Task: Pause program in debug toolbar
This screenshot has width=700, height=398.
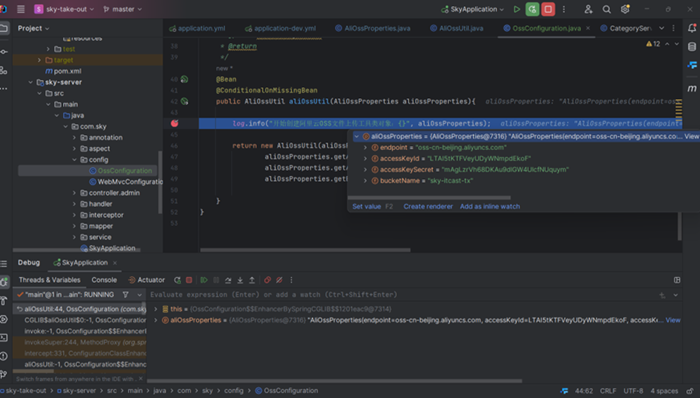Action: click(x=216, y=280)
